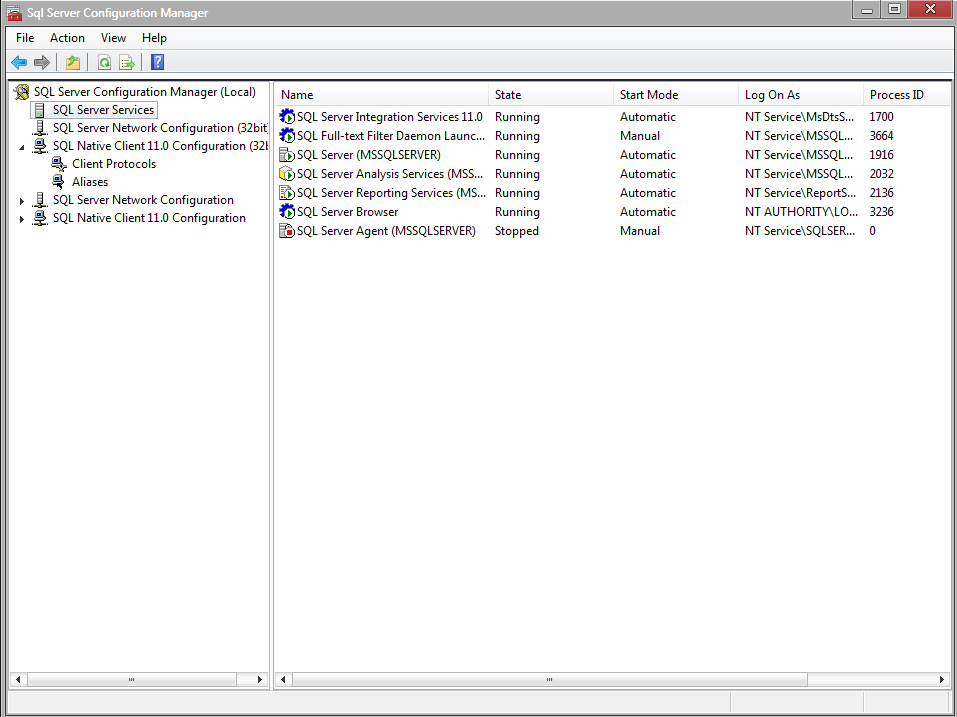Click the services list horizontal scrollbar thumb
The image size is (957, 717).
[x=550, y=679]
